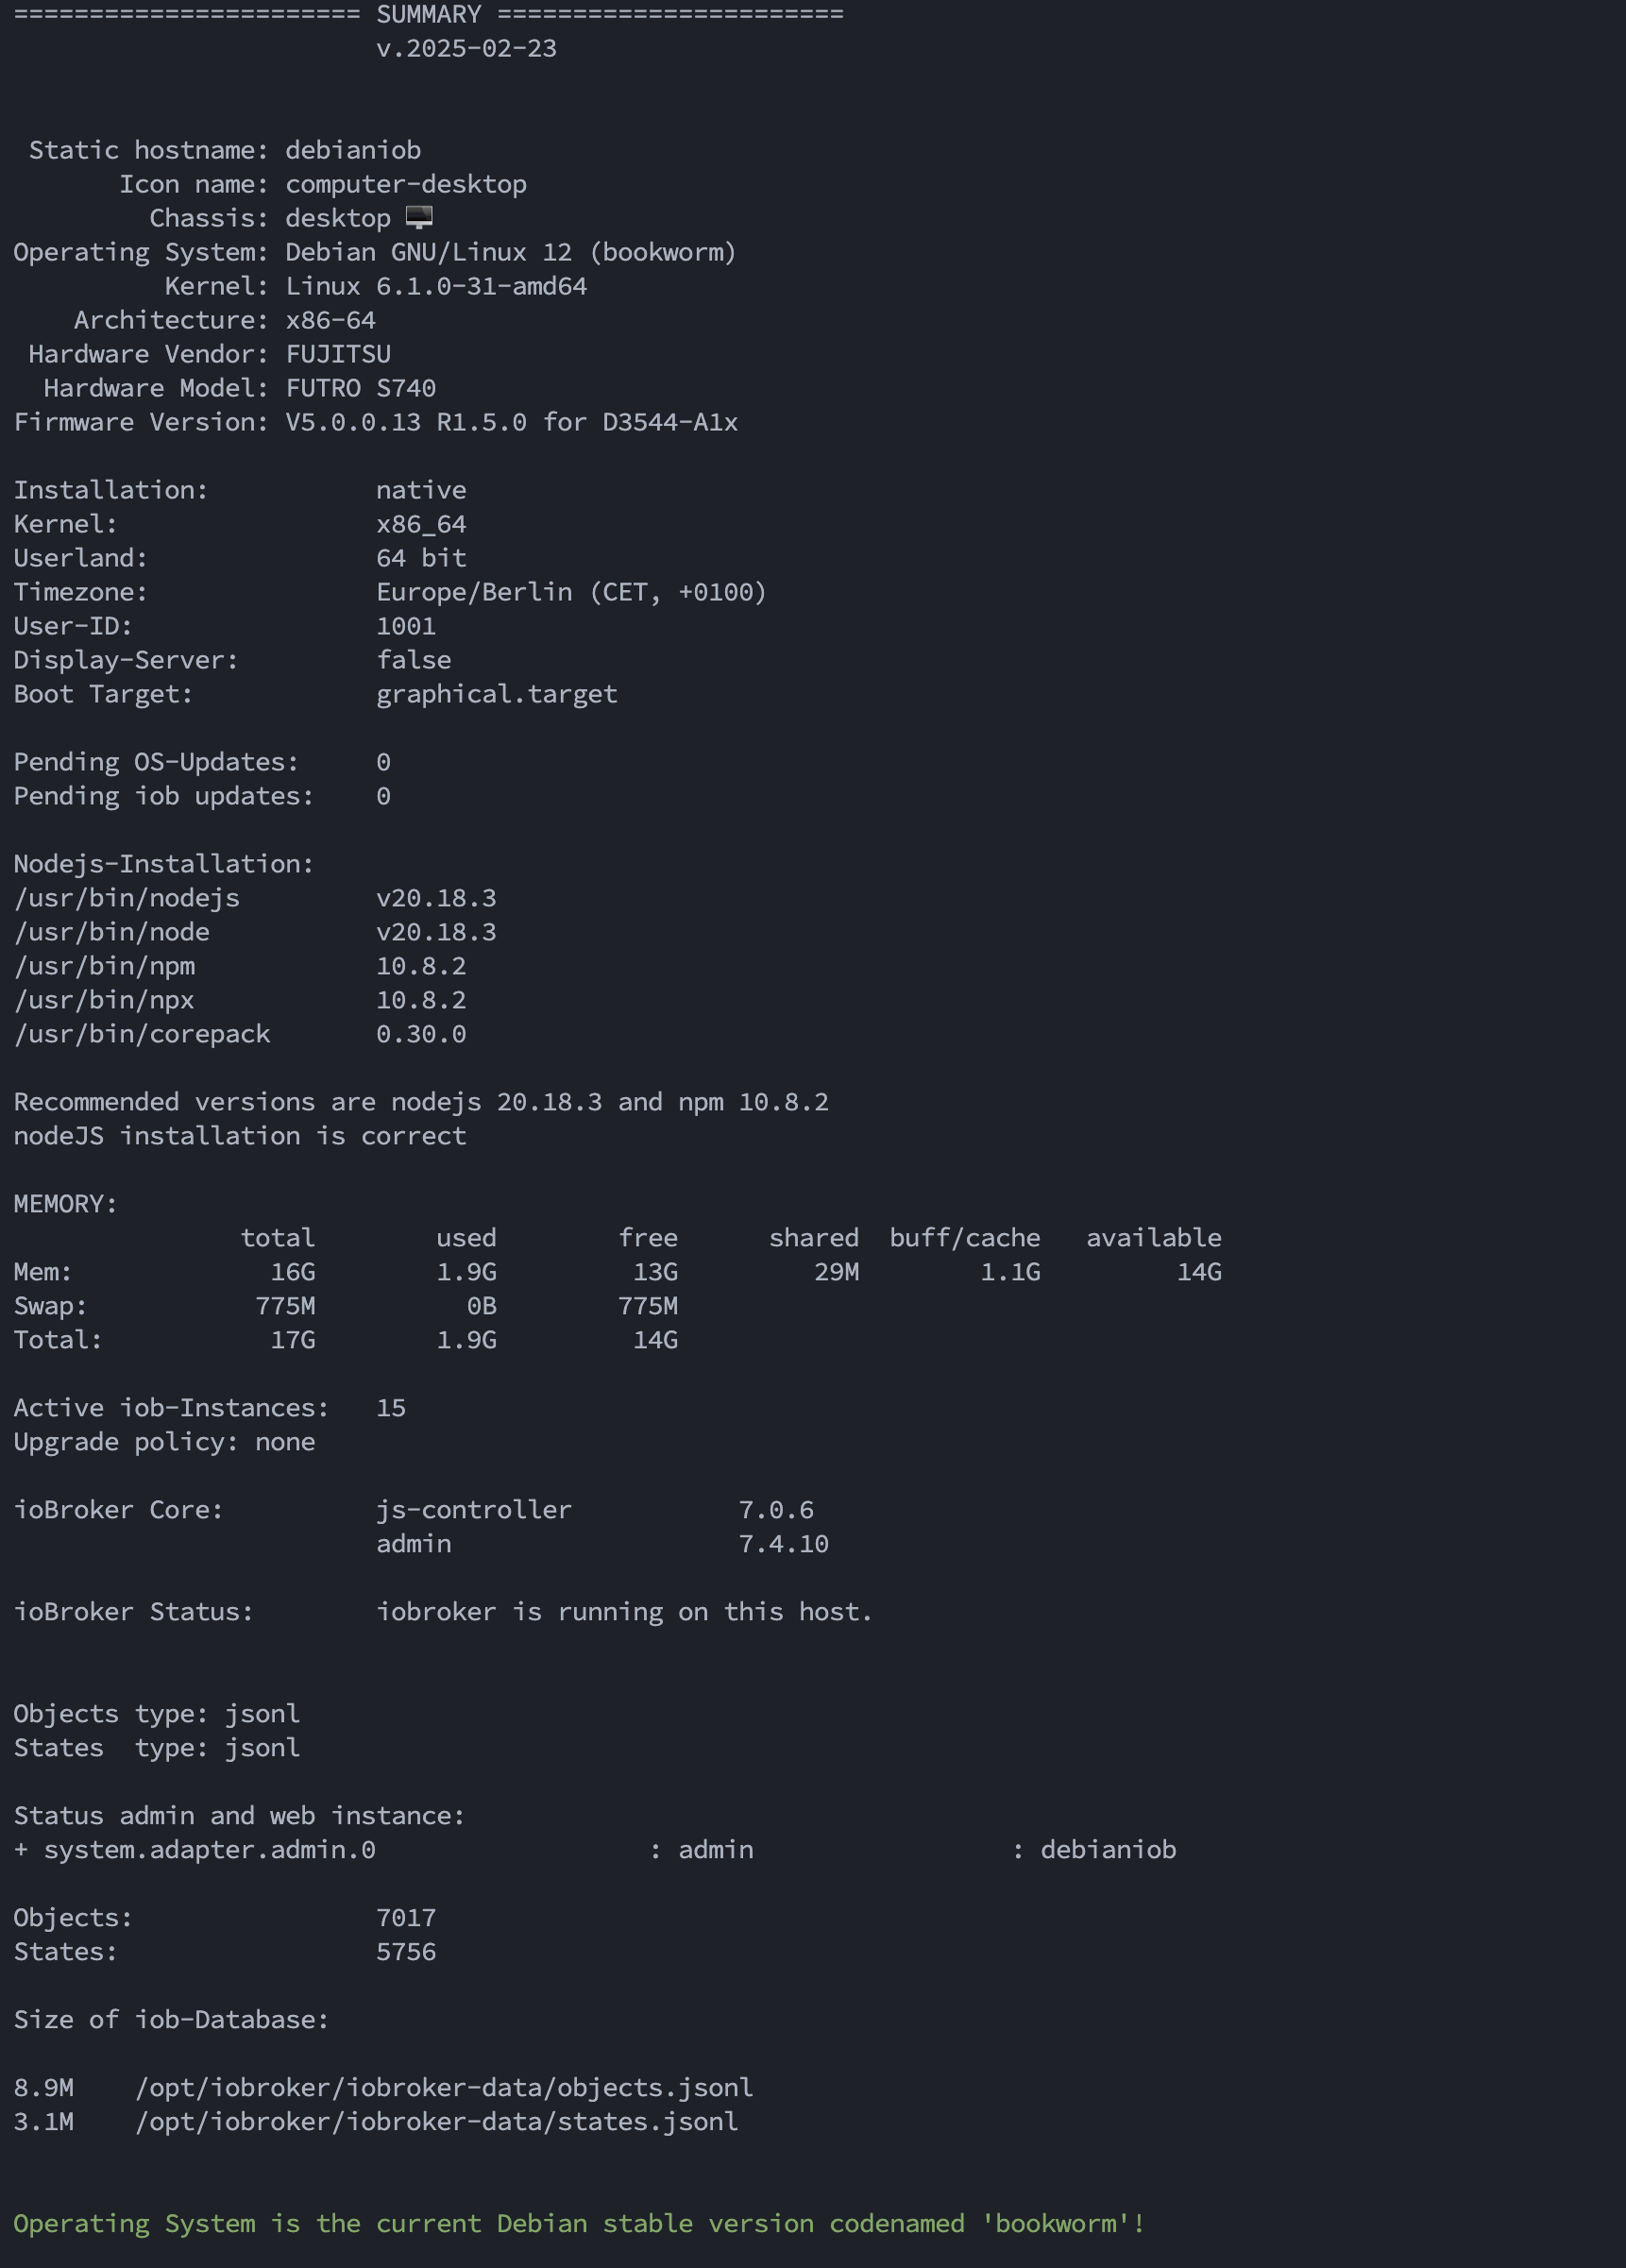
Task: Click the corepack version 0.30.0
Action: point(421,1034)
